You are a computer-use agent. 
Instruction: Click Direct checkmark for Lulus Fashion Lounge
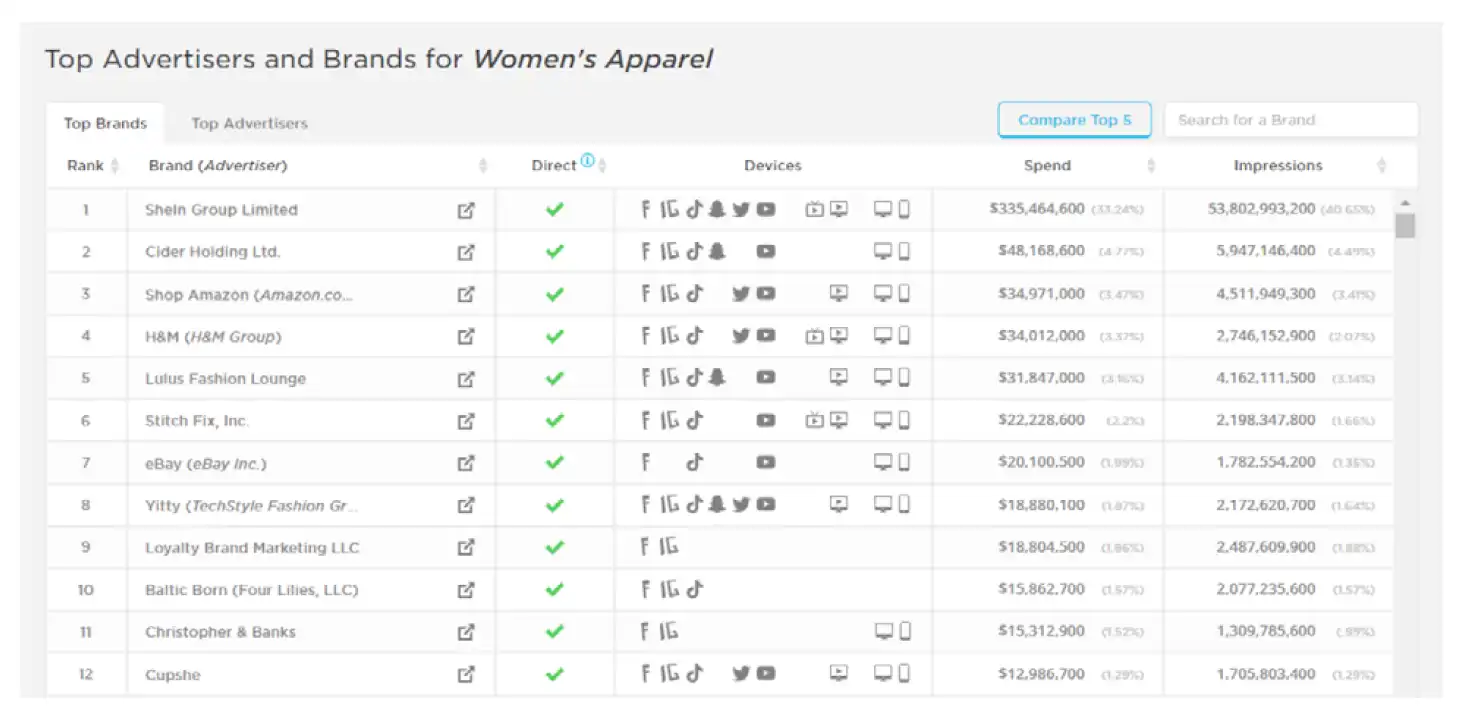tap(554, 378)
